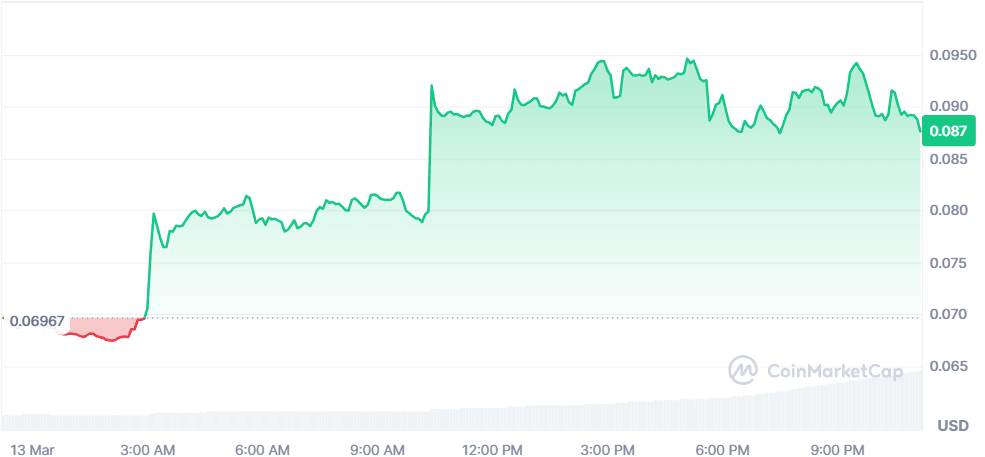Click the 3:00 AM time axis label

pos(148,448)
